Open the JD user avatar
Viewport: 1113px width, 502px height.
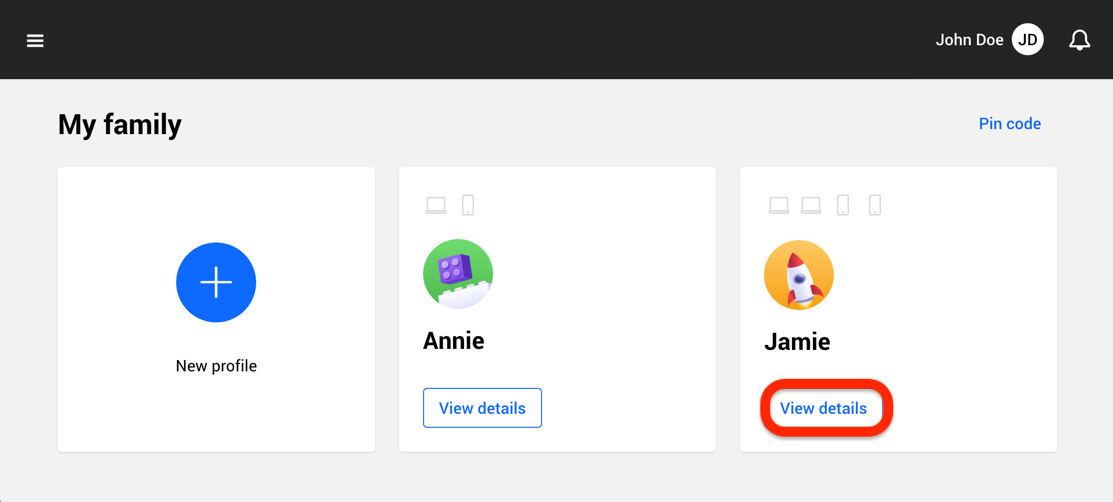(1027, 40)
